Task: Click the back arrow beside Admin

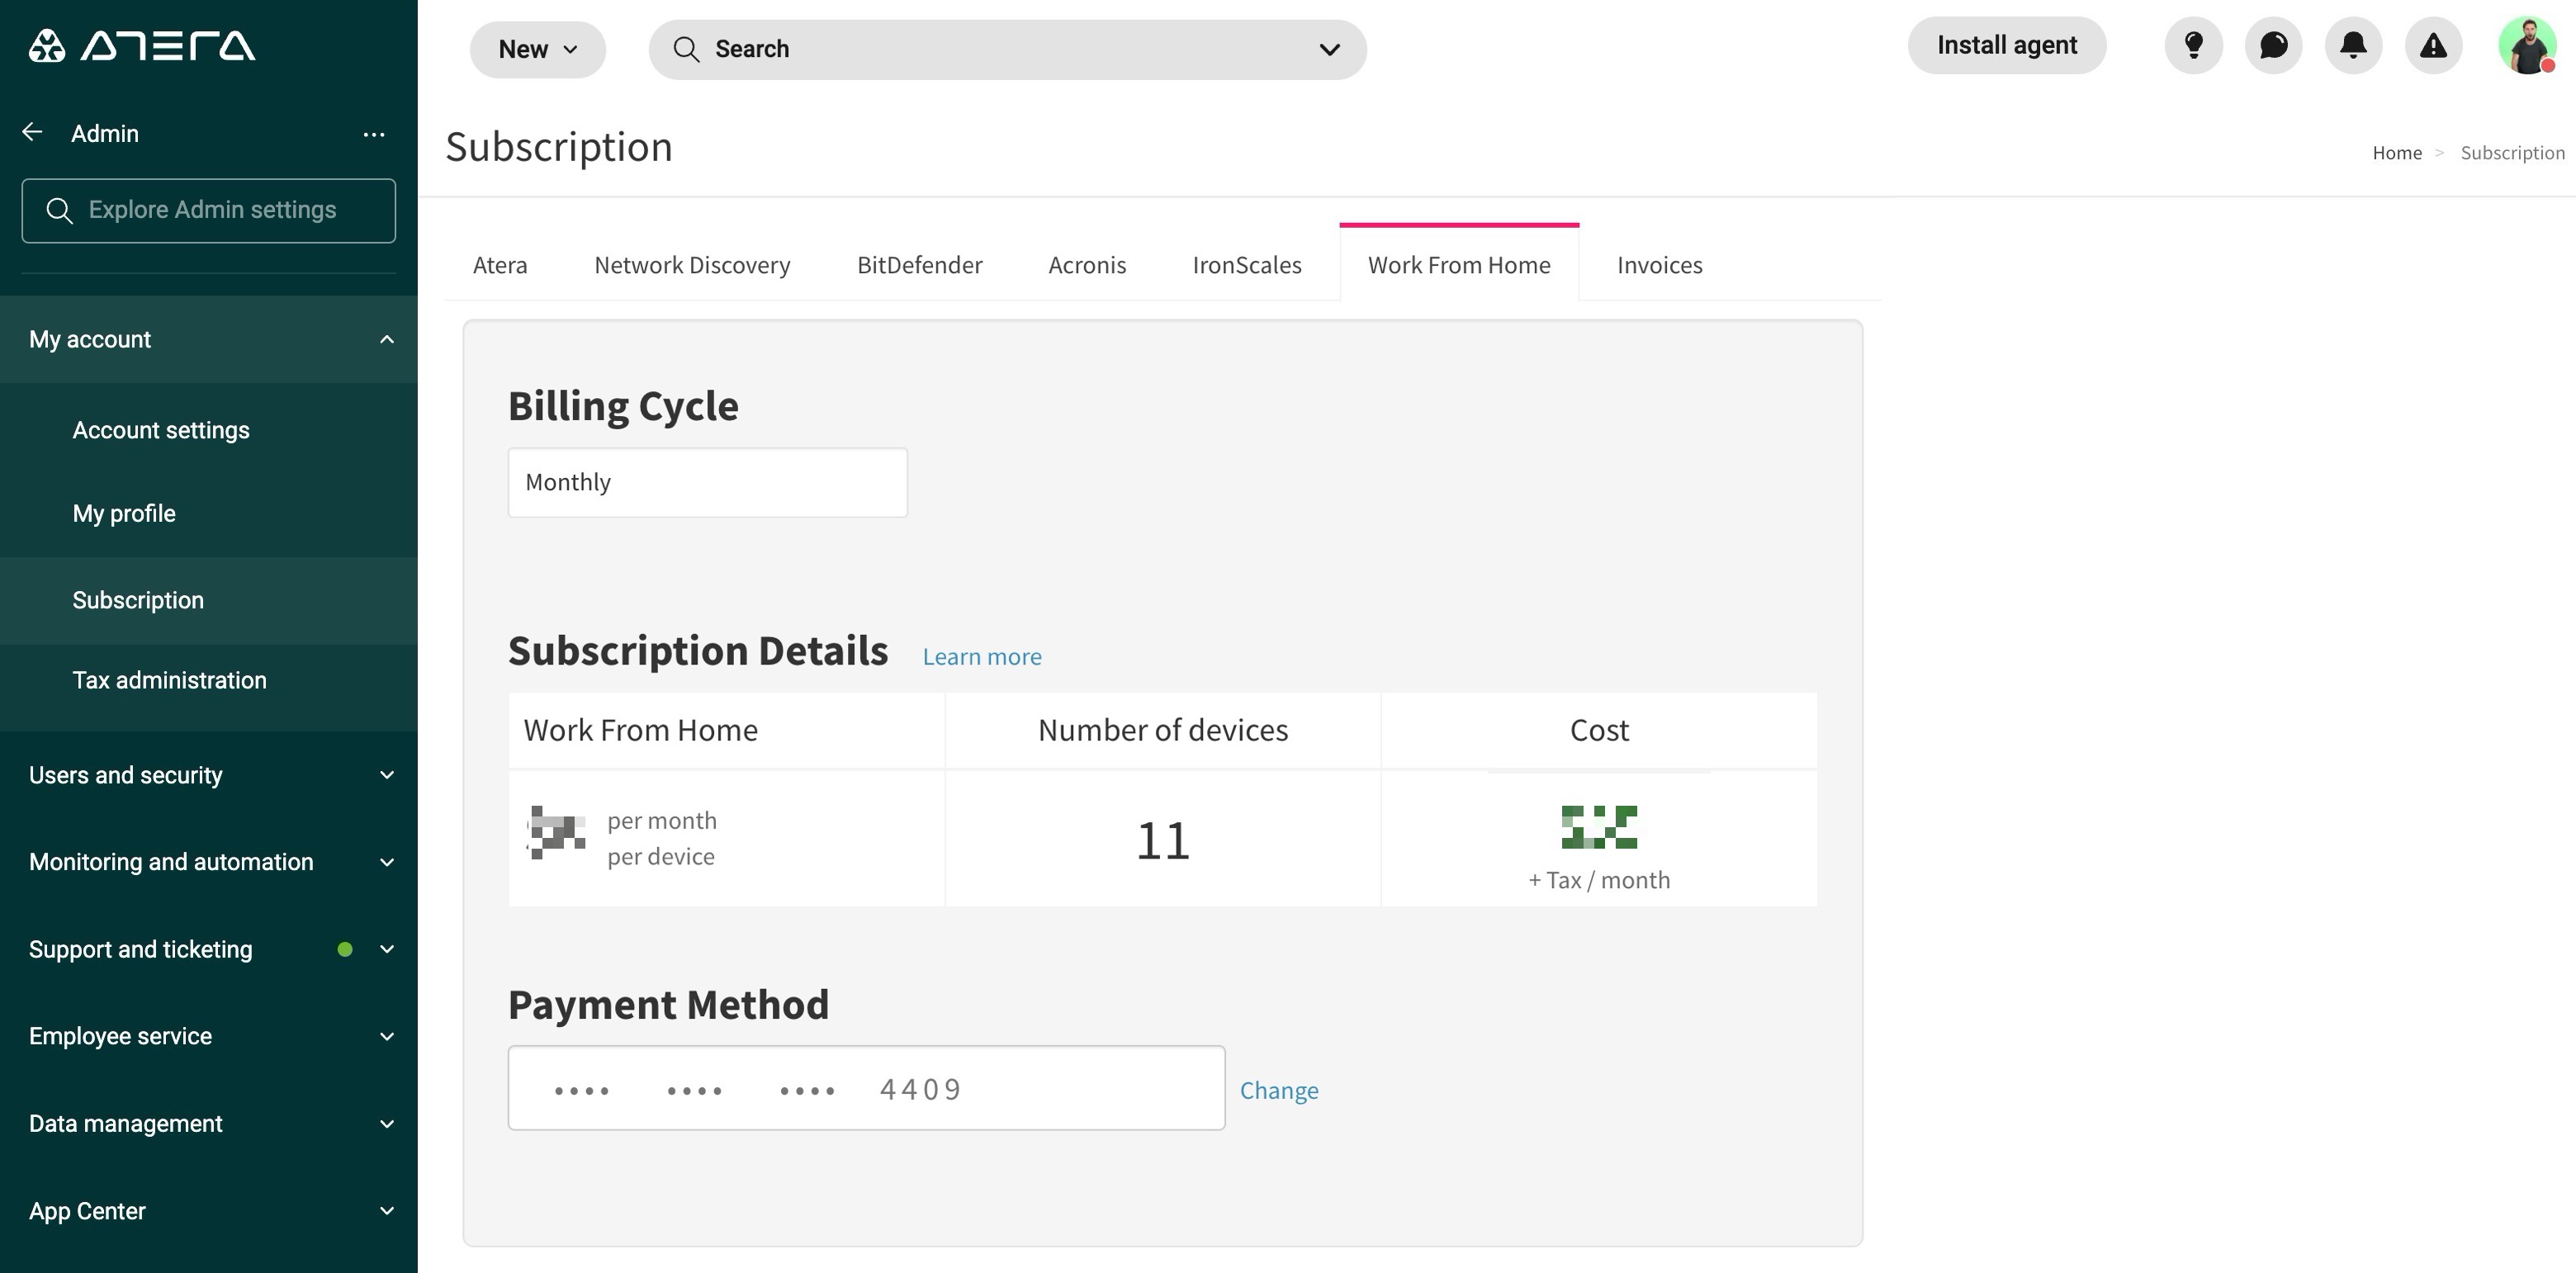Action: click(31, 132)
